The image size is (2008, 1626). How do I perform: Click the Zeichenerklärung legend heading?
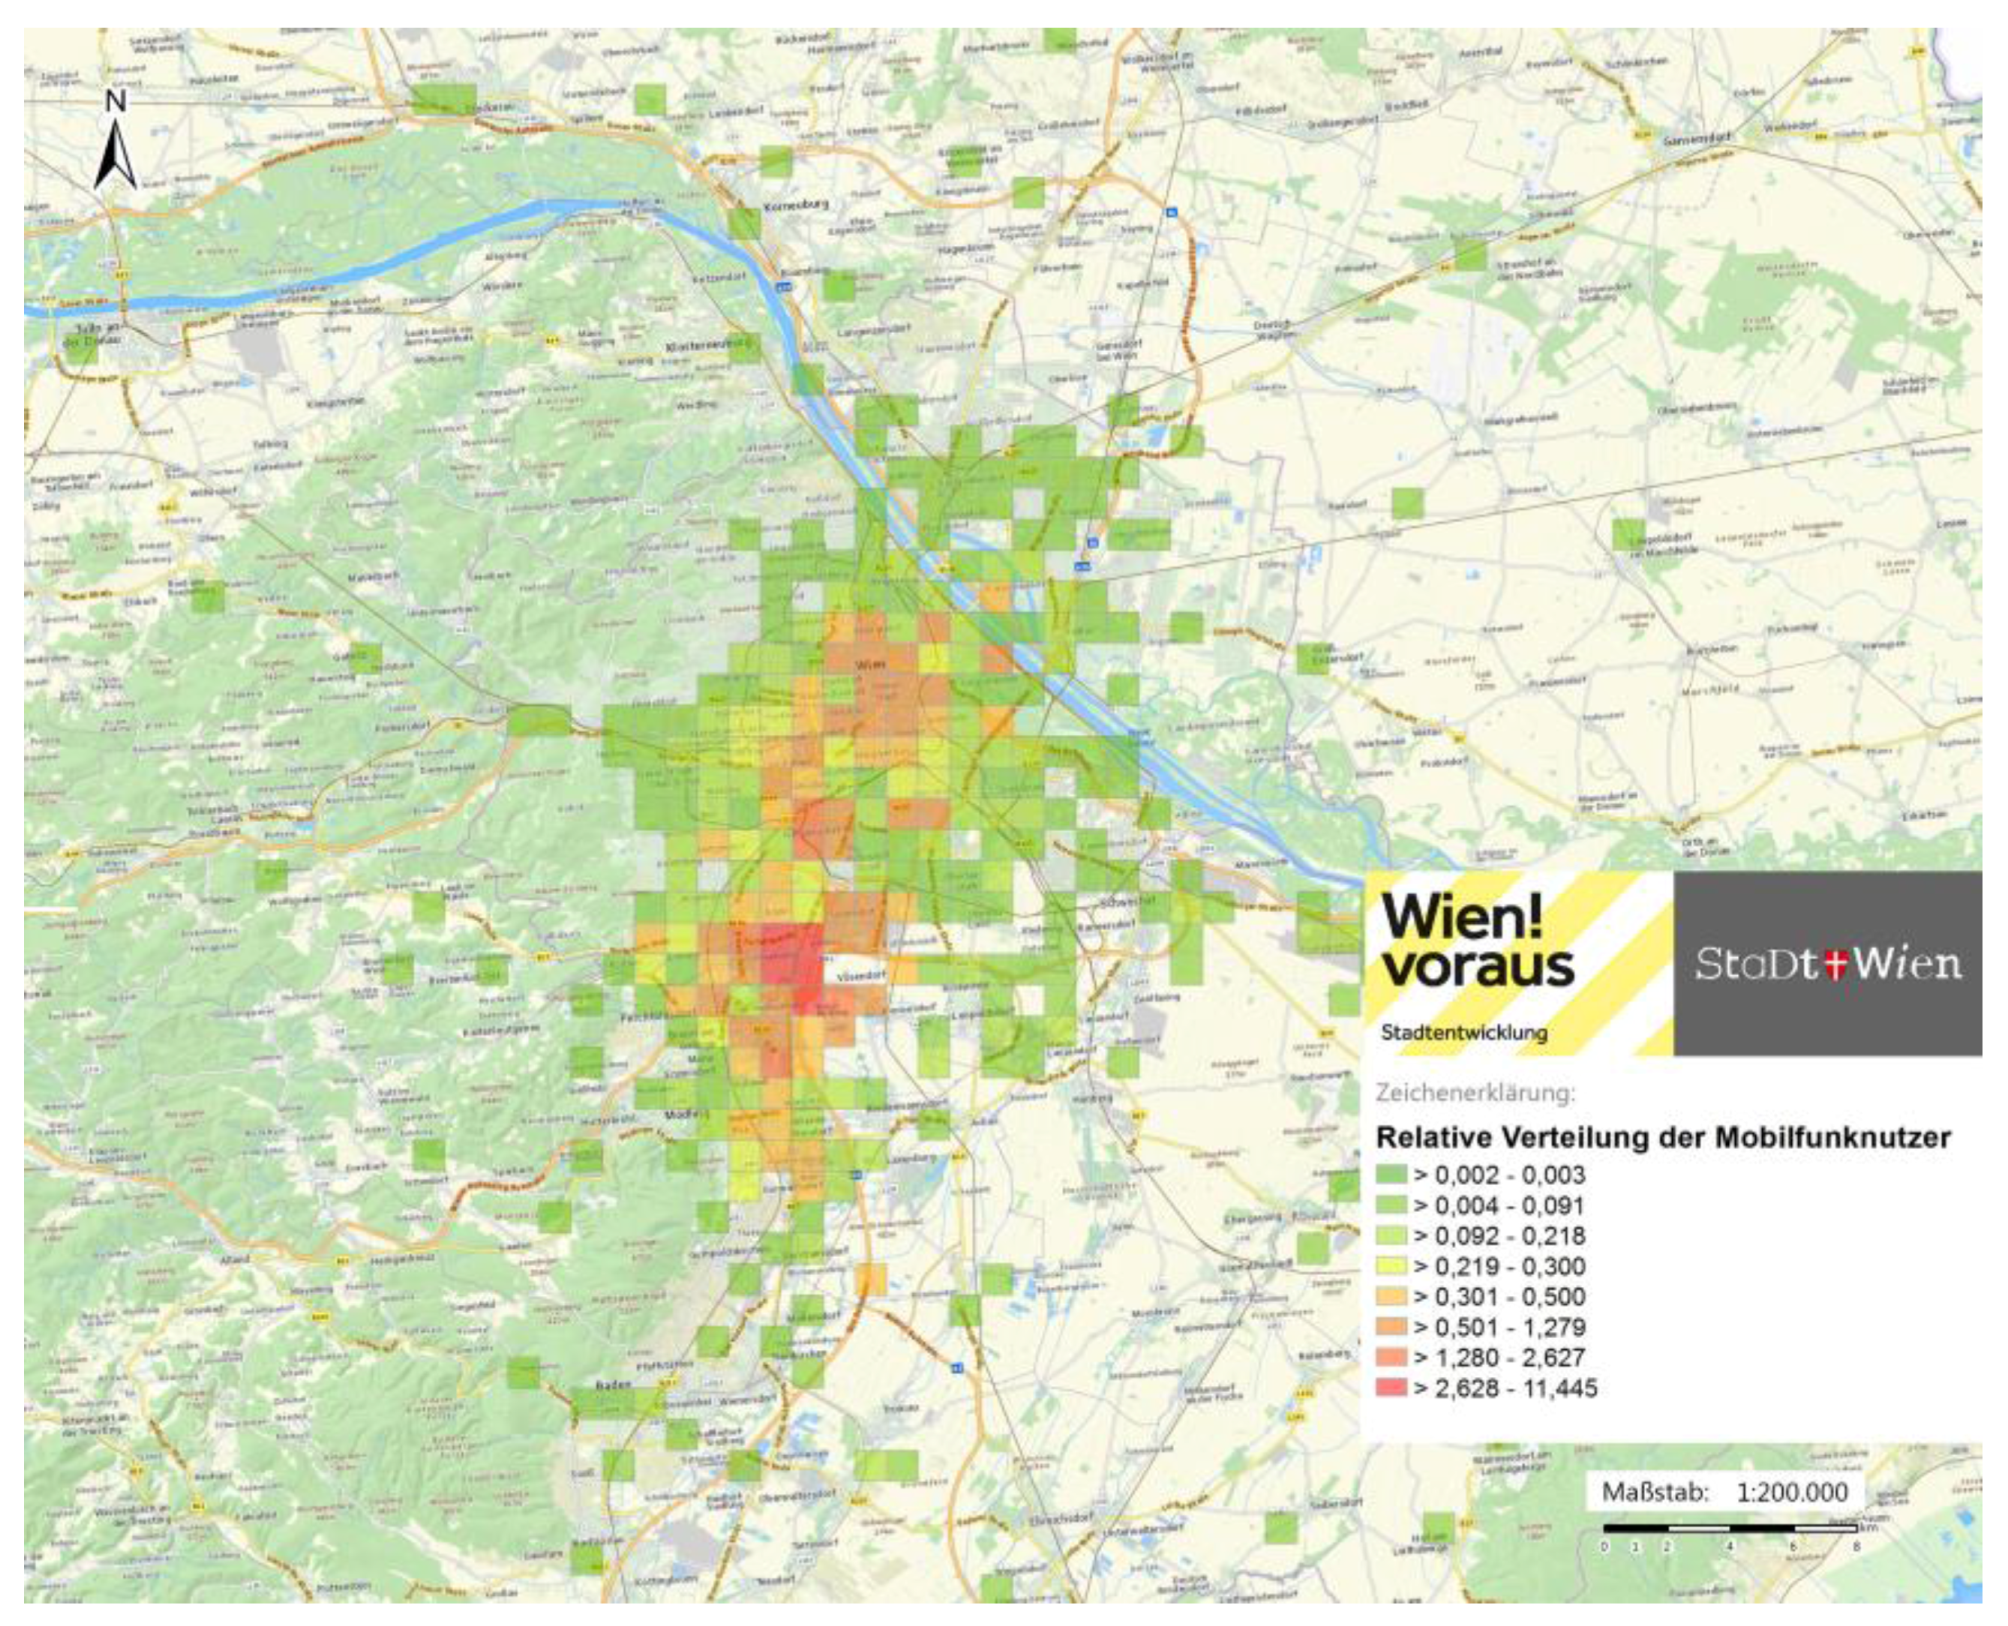coord(1475,1092)
